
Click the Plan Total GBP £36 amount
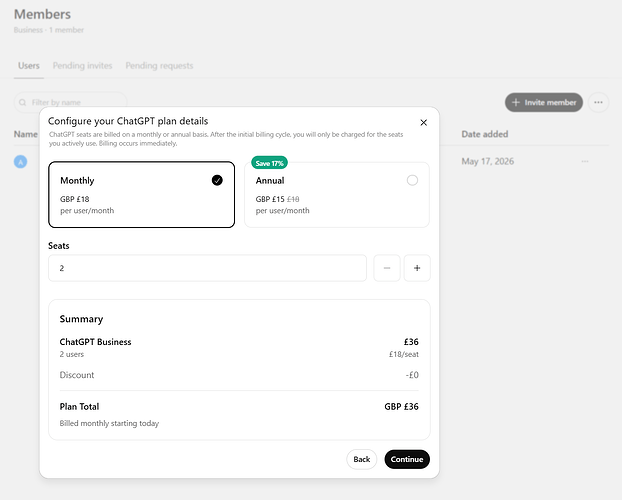401,406
